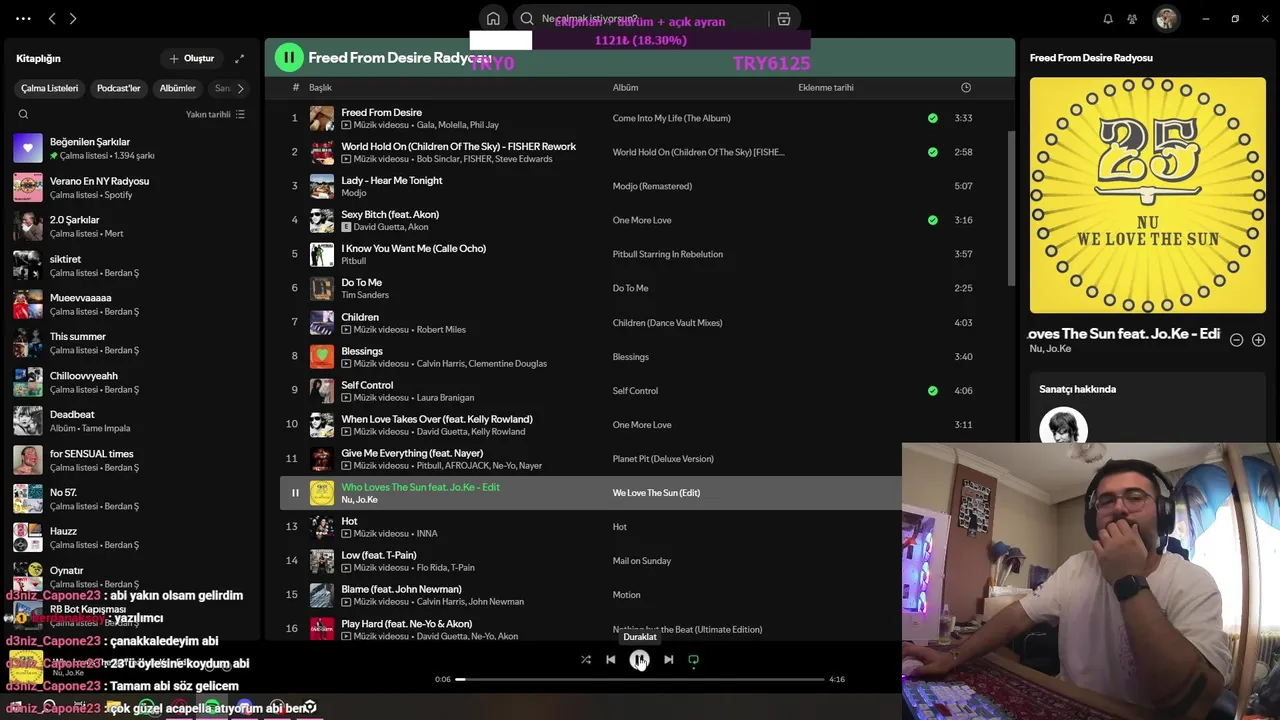Open the This summer playlist
Viewport: 1280px width, 720px height.
(130, 343)
